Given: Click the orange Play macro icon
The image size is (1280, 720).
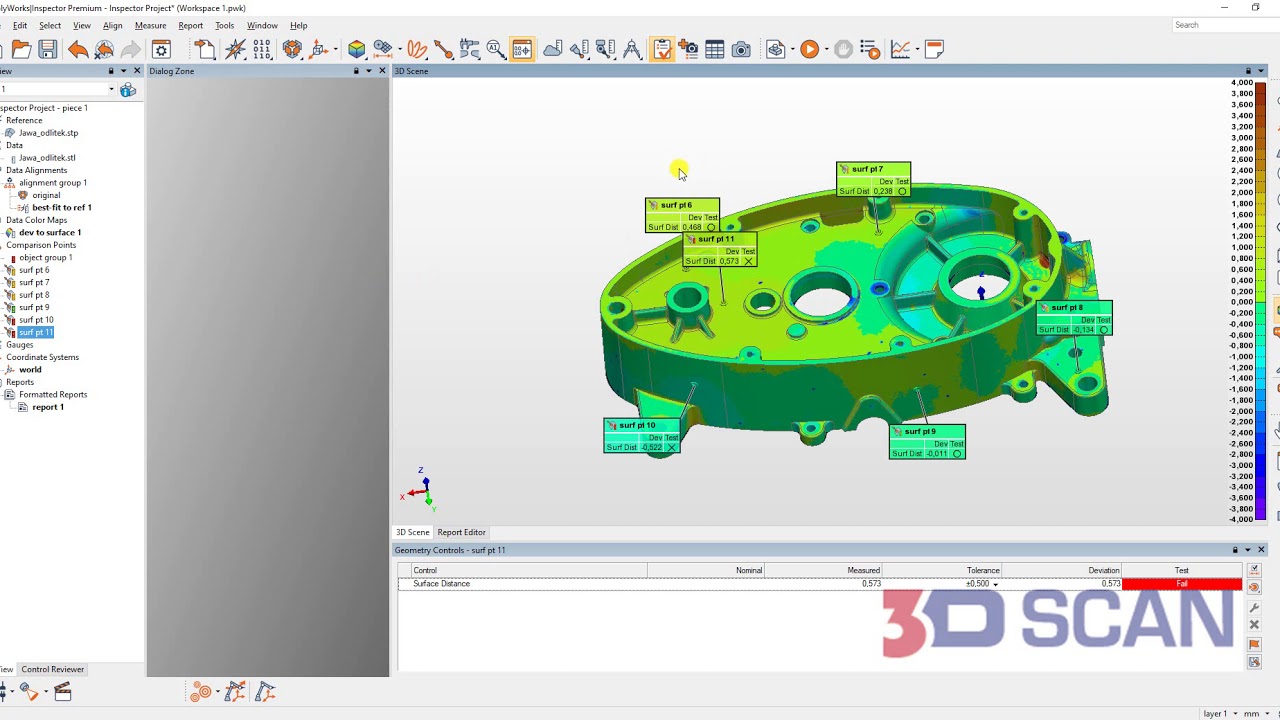Looking at the screenshot, I should [810, 49].
